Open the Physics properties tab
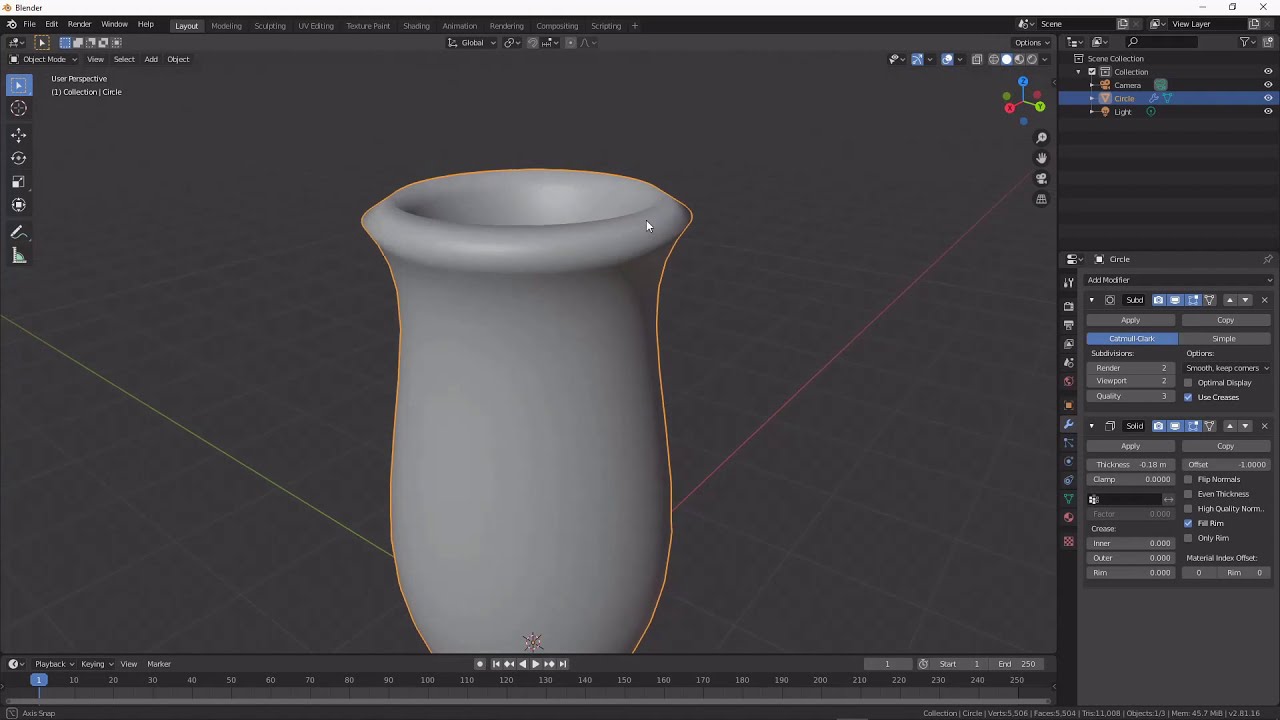The height and width of the screenshot is (720, 1280). (x=1068, y=461)
